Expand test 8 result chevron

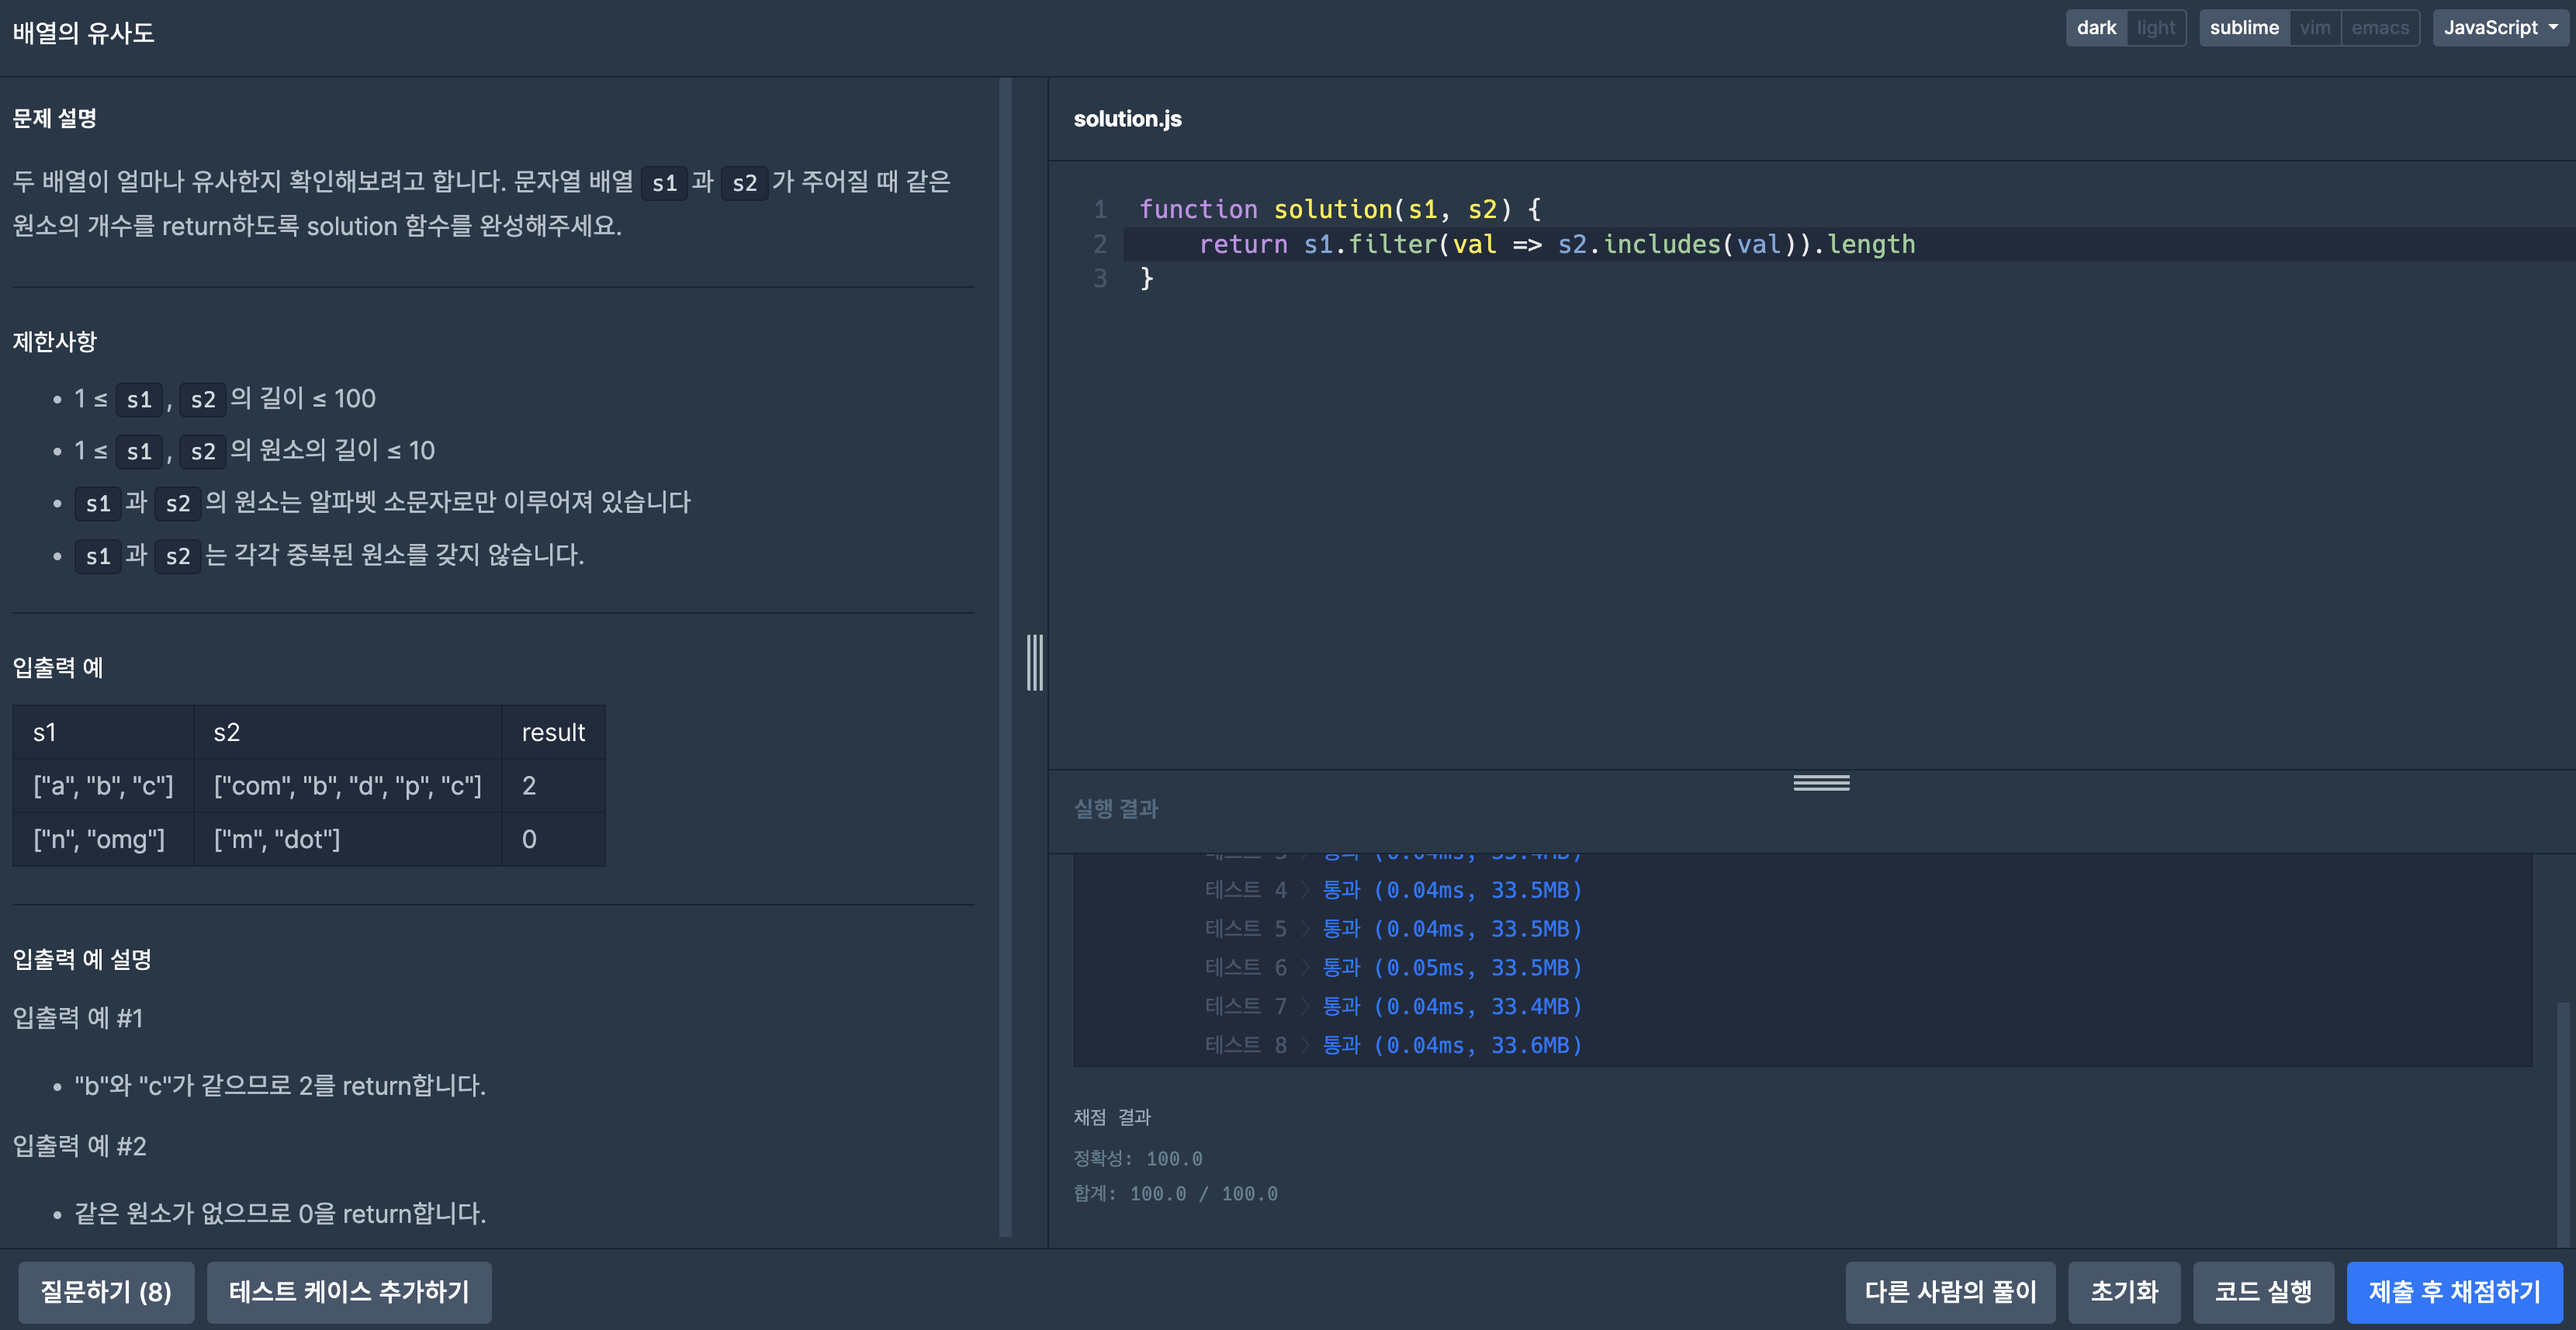tap(1305, 1045)
